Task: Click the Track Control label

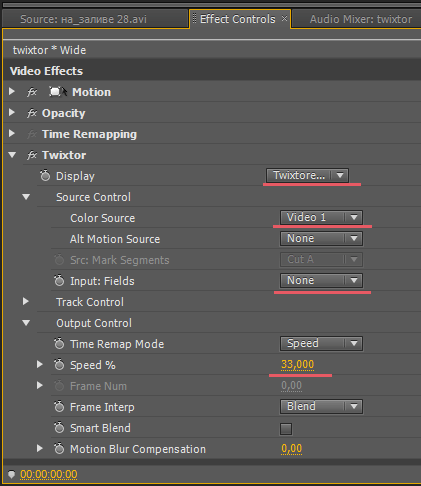Action: coord(90,302)
